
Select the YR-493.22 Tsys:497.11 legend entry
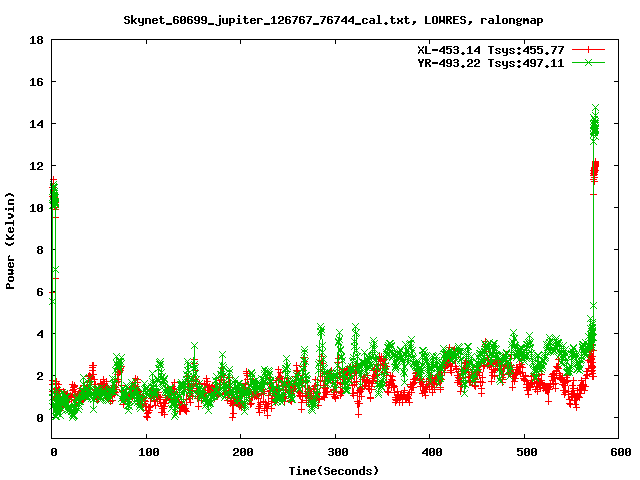491,63
